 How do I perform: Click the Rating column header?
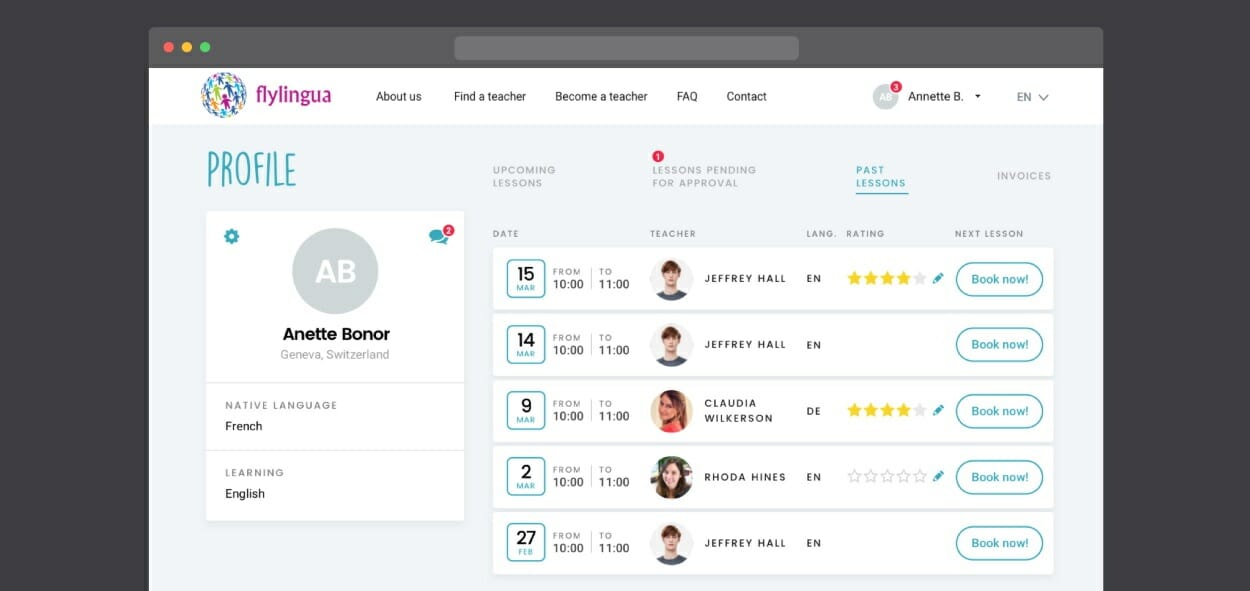point(865,234)
